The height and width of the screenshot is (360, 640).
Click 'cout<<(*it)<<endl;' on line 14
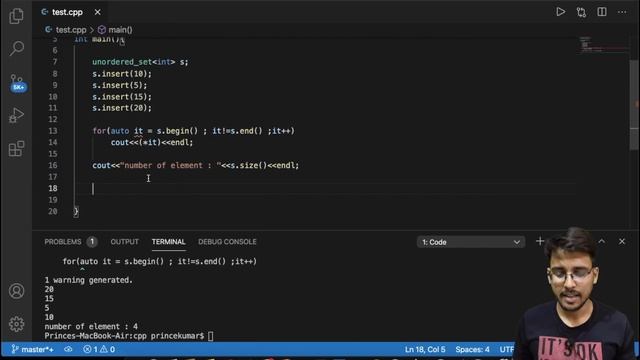[152, 142]
